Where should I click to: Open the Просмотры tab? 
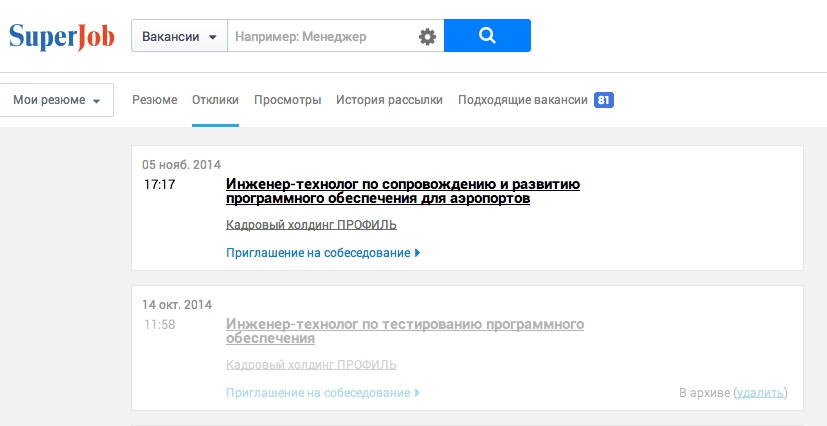(287, 100)
